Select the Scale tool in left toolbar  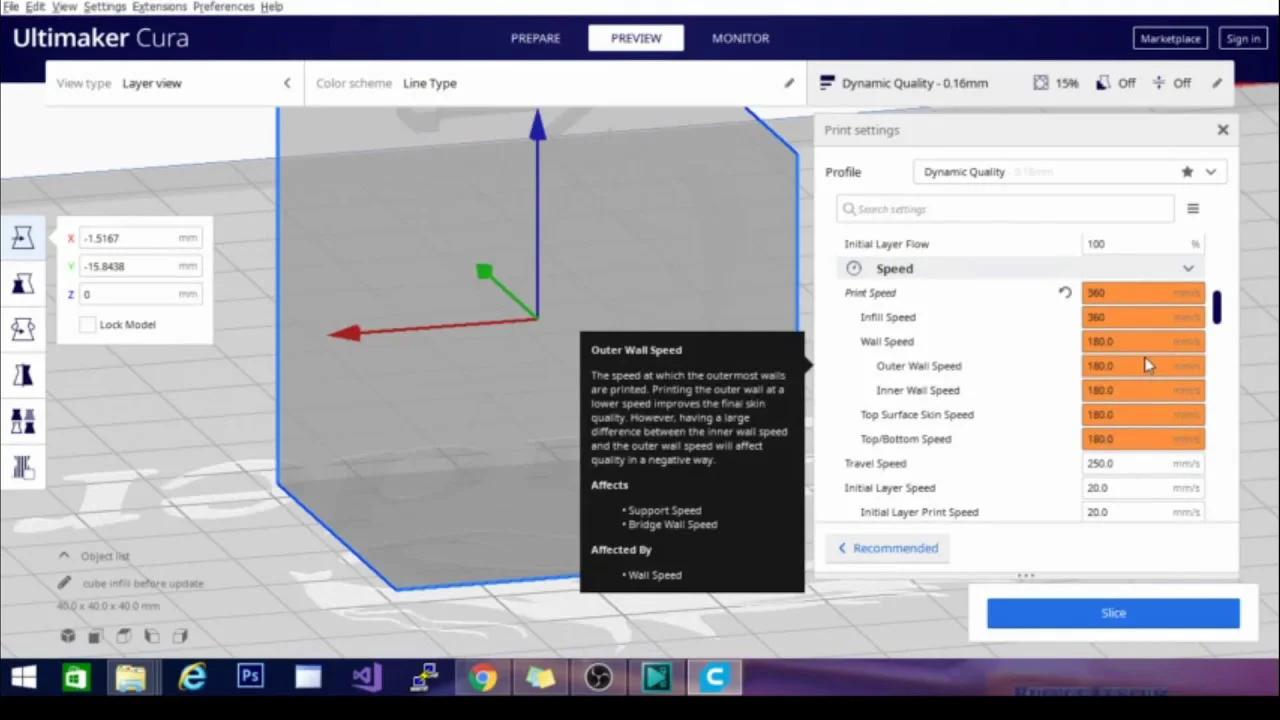(x=22, y=285)
